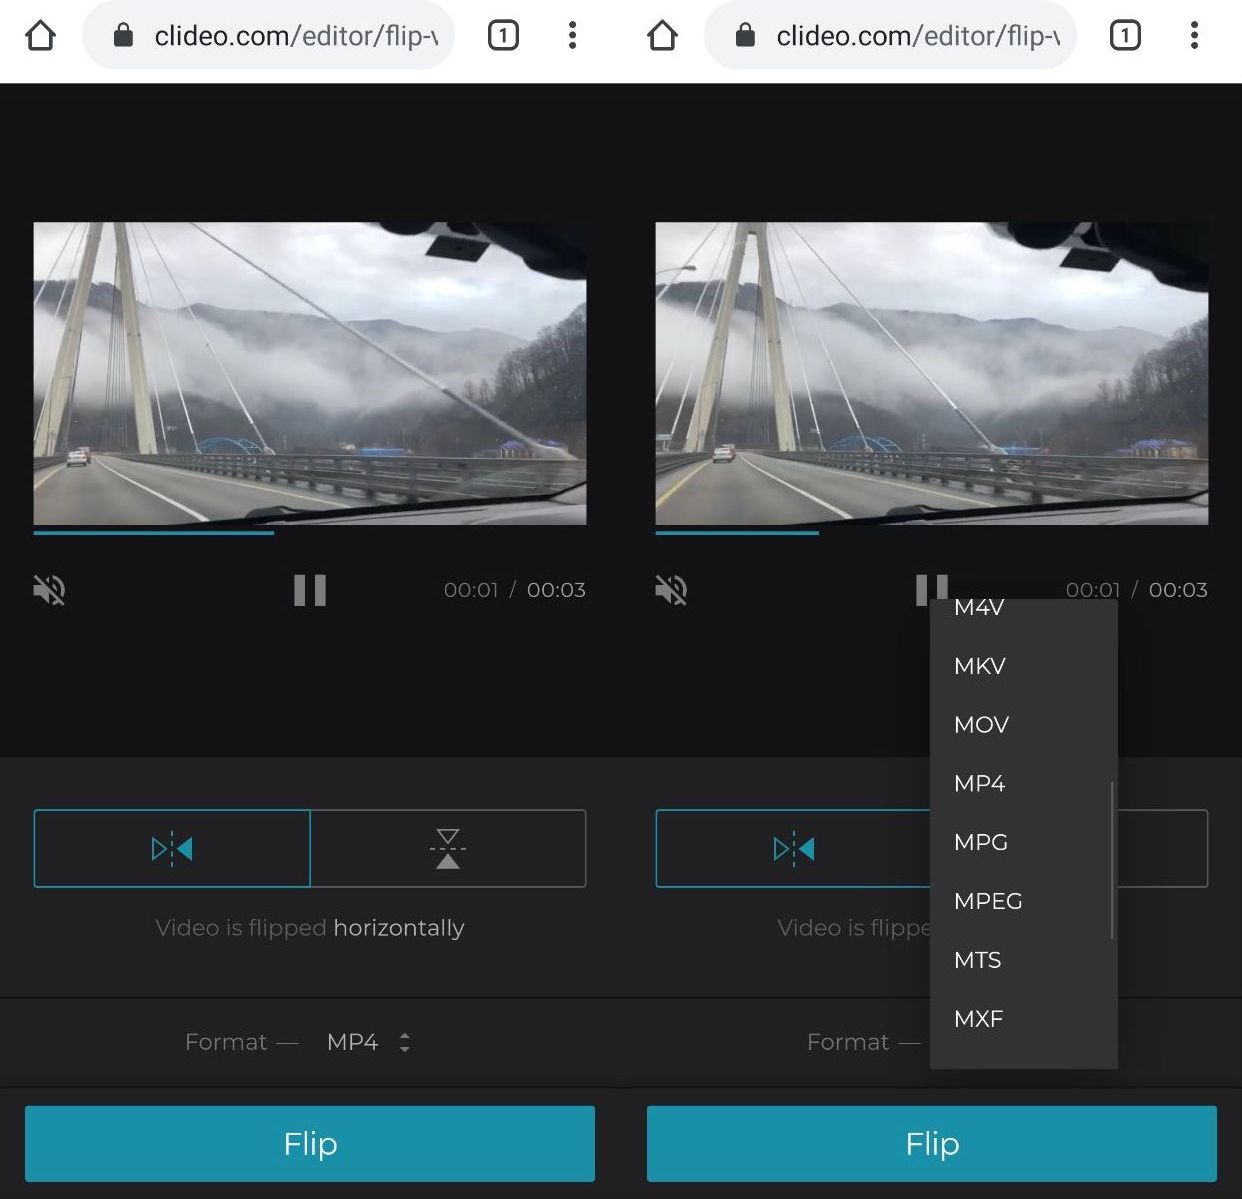Open the Chrome tab switcher

point(501,35)
